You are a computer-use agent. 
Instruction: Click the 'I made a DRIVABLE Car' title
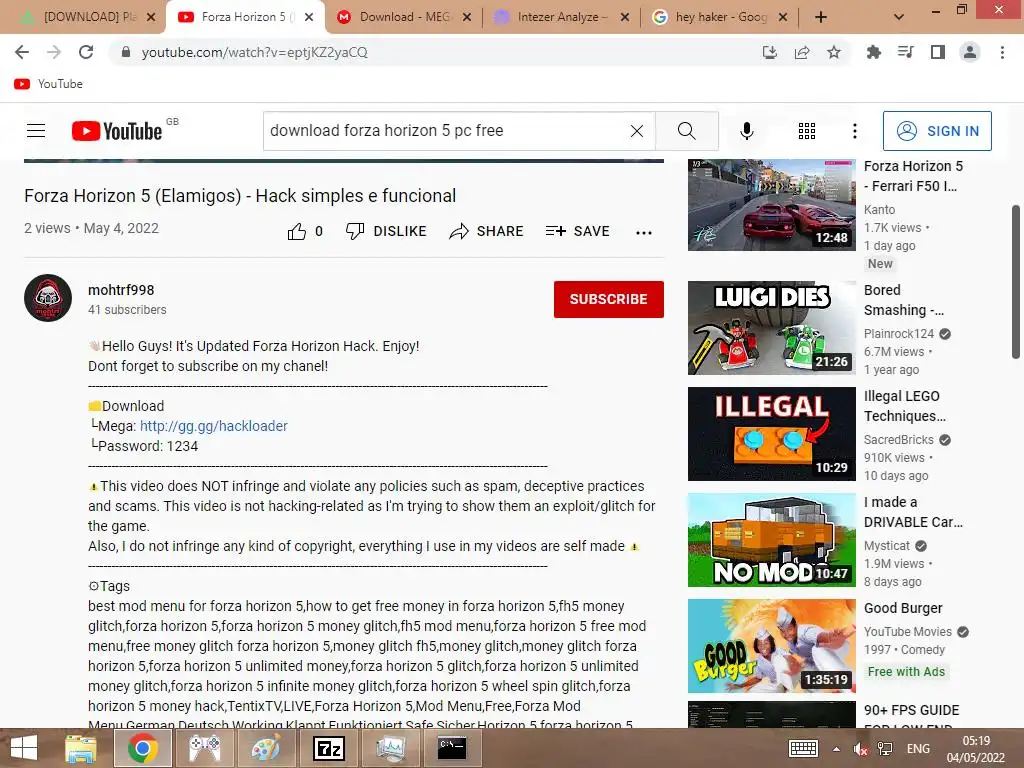913,512
